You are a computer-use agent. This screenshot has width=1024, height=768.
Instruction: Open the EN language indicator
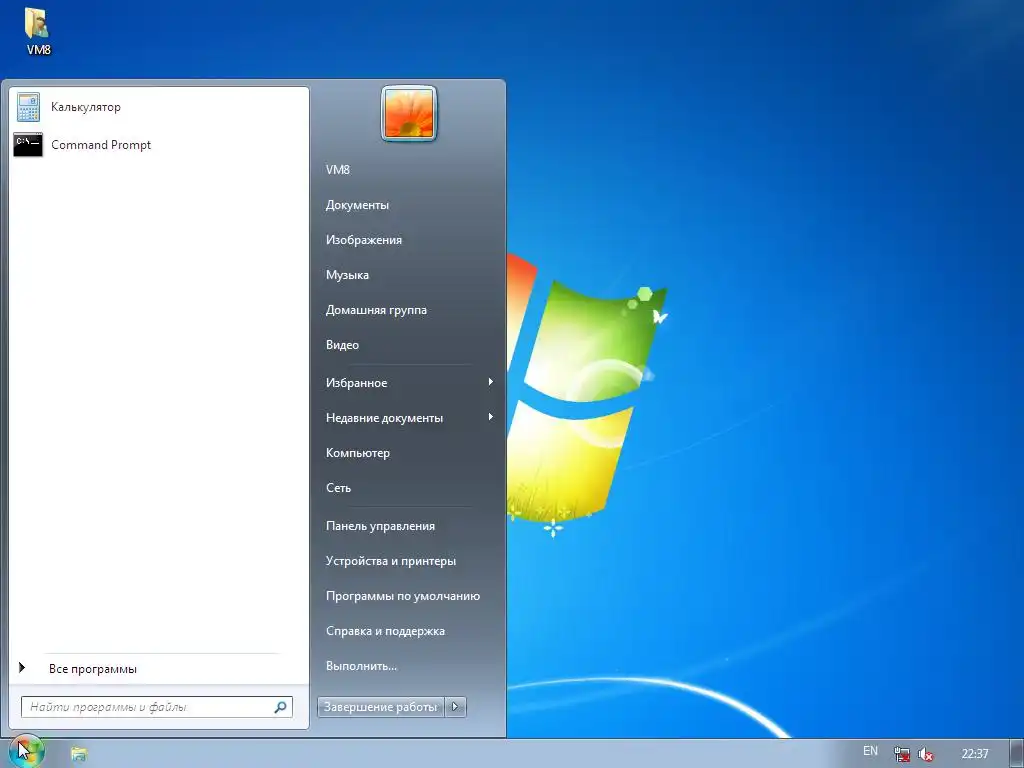click(871, 751)
